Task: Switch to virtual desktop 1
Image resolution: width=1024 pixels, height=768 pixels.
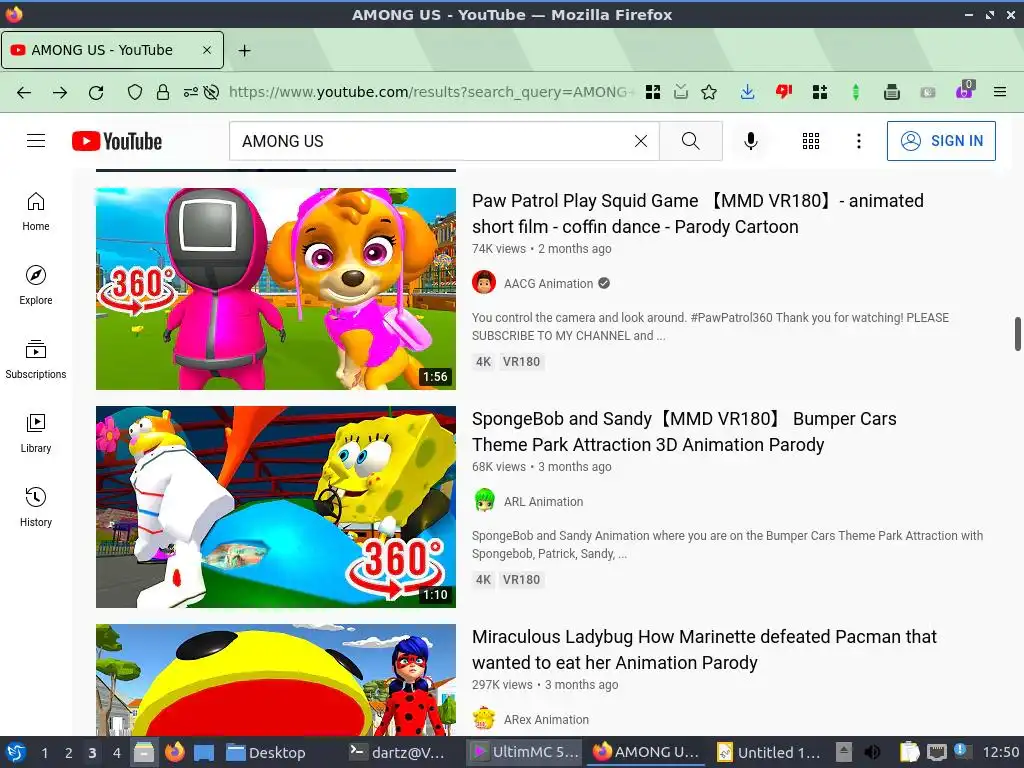Action: click(44, 753)
